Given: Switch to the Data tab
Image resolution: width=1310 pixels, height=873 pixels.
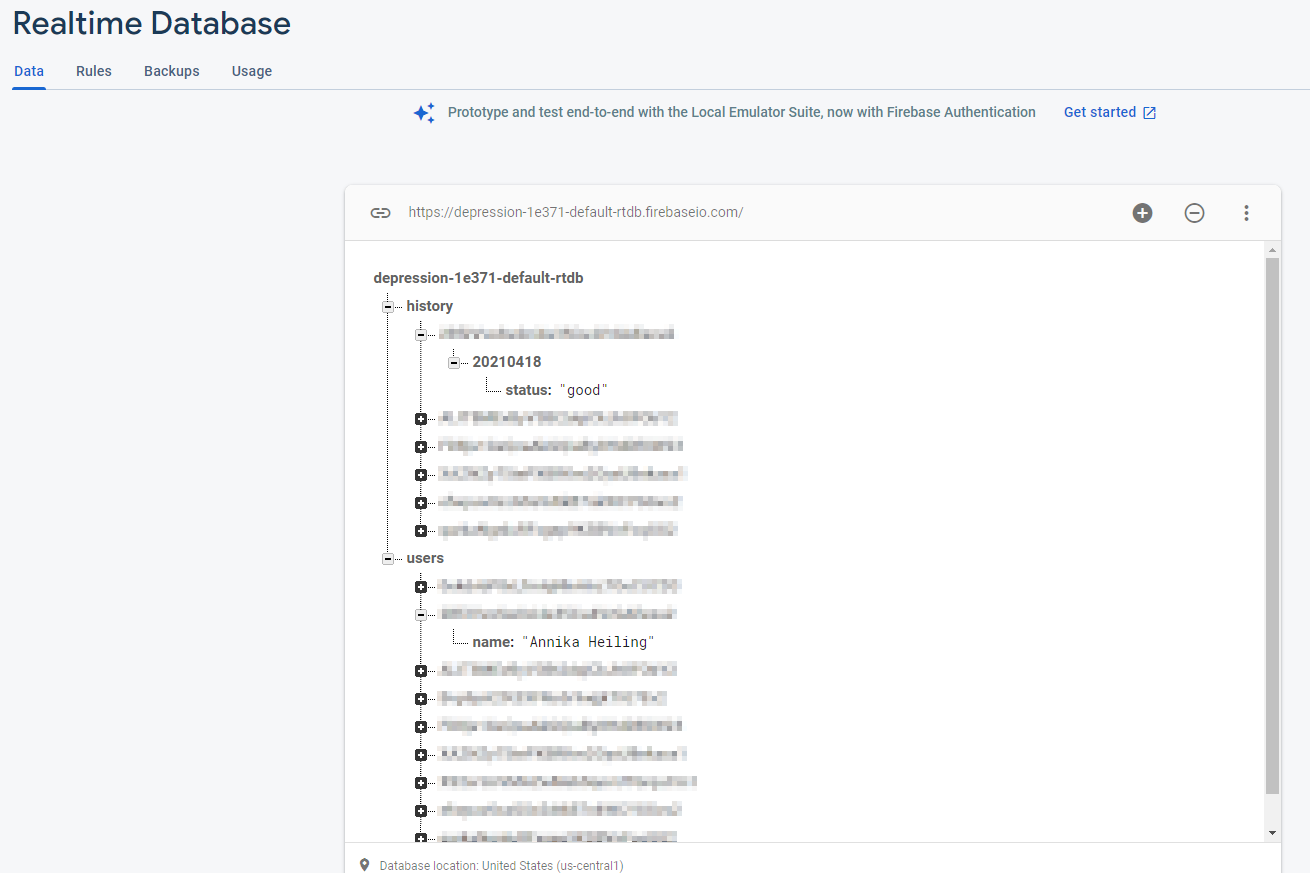Looking at the screenshot, I should (29, 71).
